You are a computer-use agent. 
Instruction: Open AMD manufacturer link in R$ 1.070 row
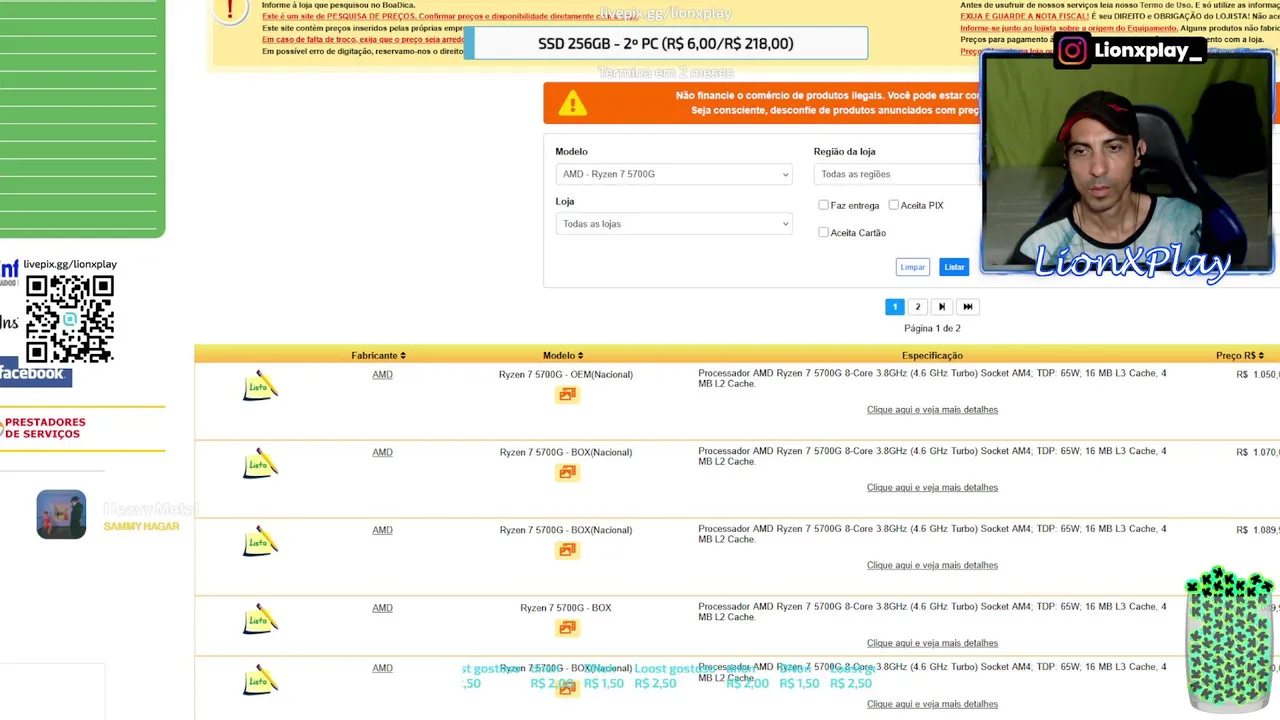pos(382,452)
